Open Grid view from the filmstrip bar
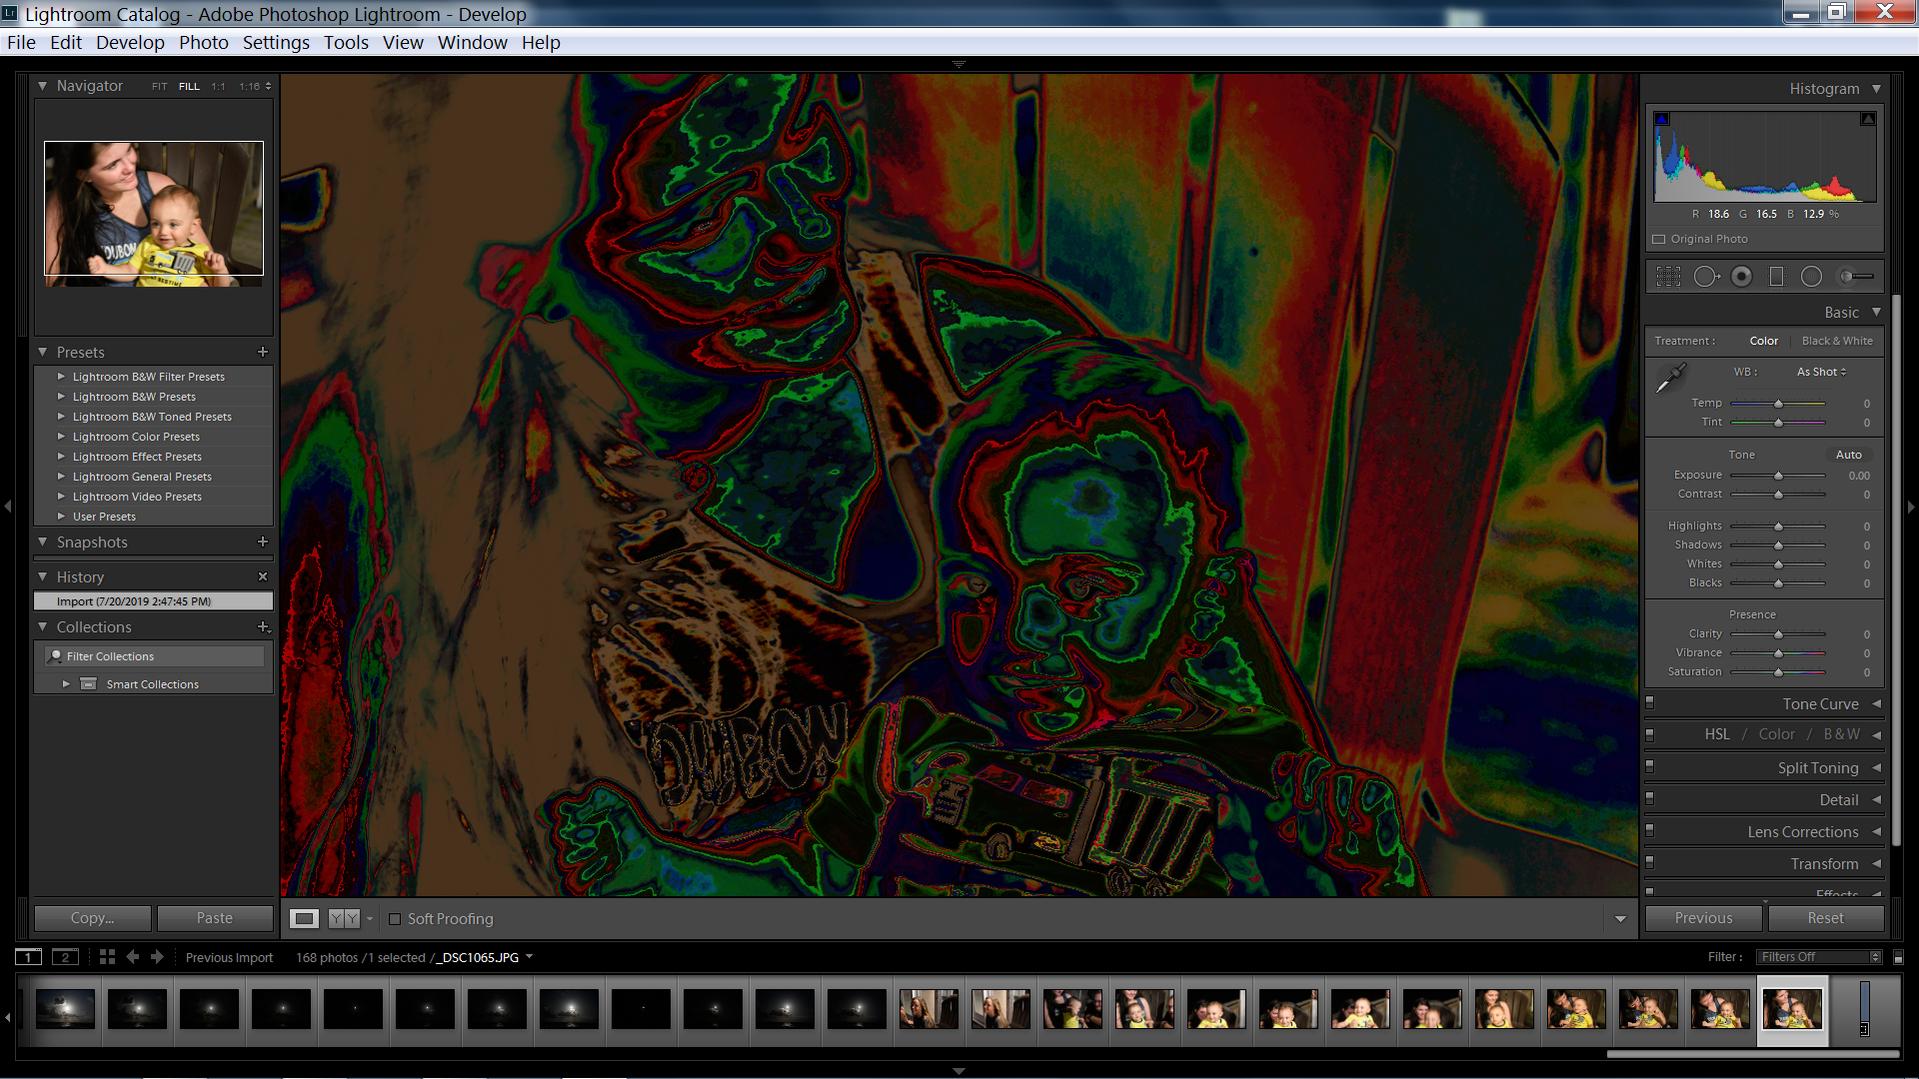Viewport: 1919px width, 1079px height. 107,957
